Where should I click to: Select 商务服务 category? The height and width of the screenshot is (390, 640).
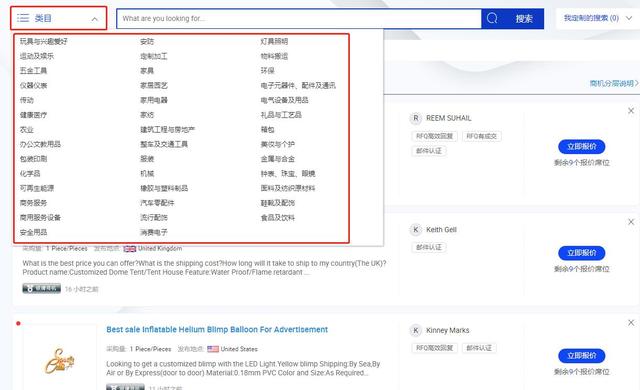33,203
